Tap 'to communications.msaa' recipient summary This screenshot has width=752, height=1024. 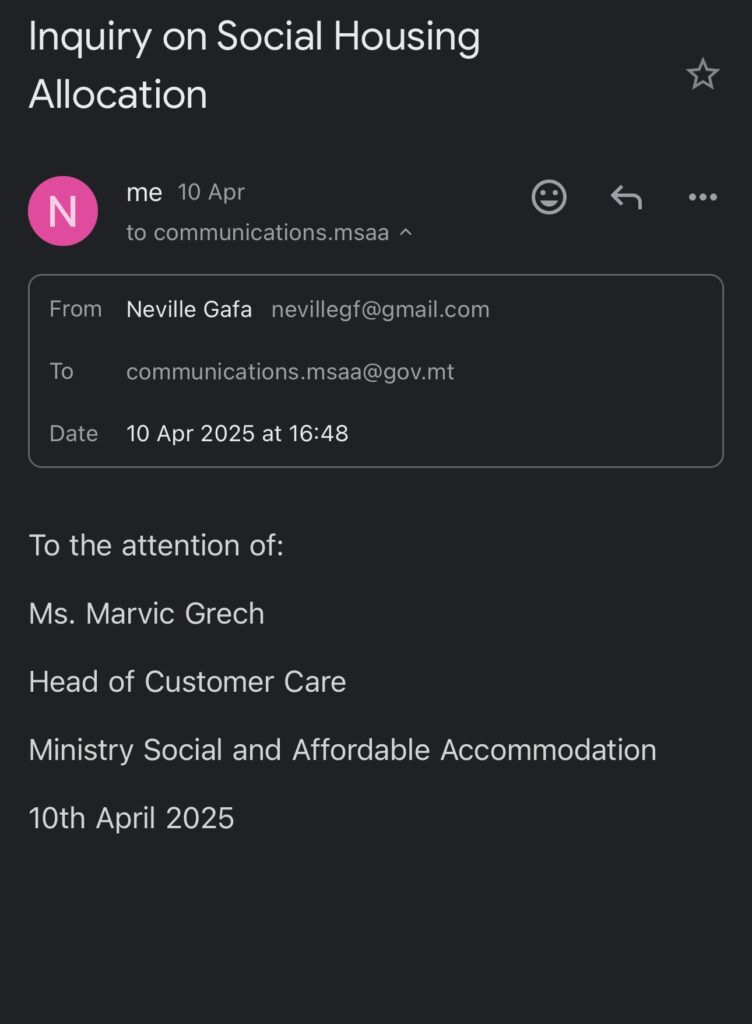click(257, 232)
